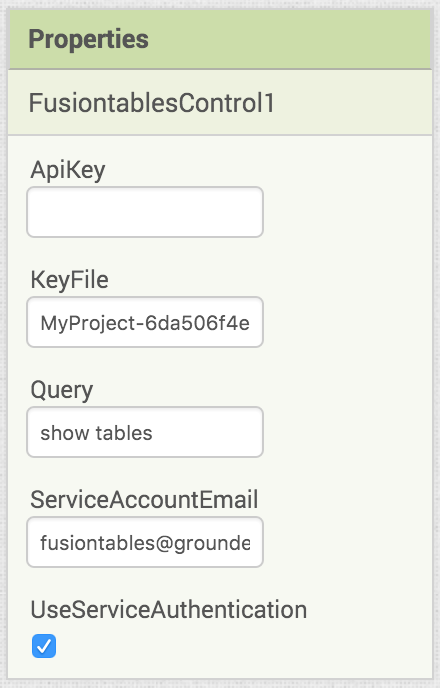This screenshot has width=440, height=688.
Task: Select the FusiontablesControl1 component name bar
Action: (x=220, y=103)
